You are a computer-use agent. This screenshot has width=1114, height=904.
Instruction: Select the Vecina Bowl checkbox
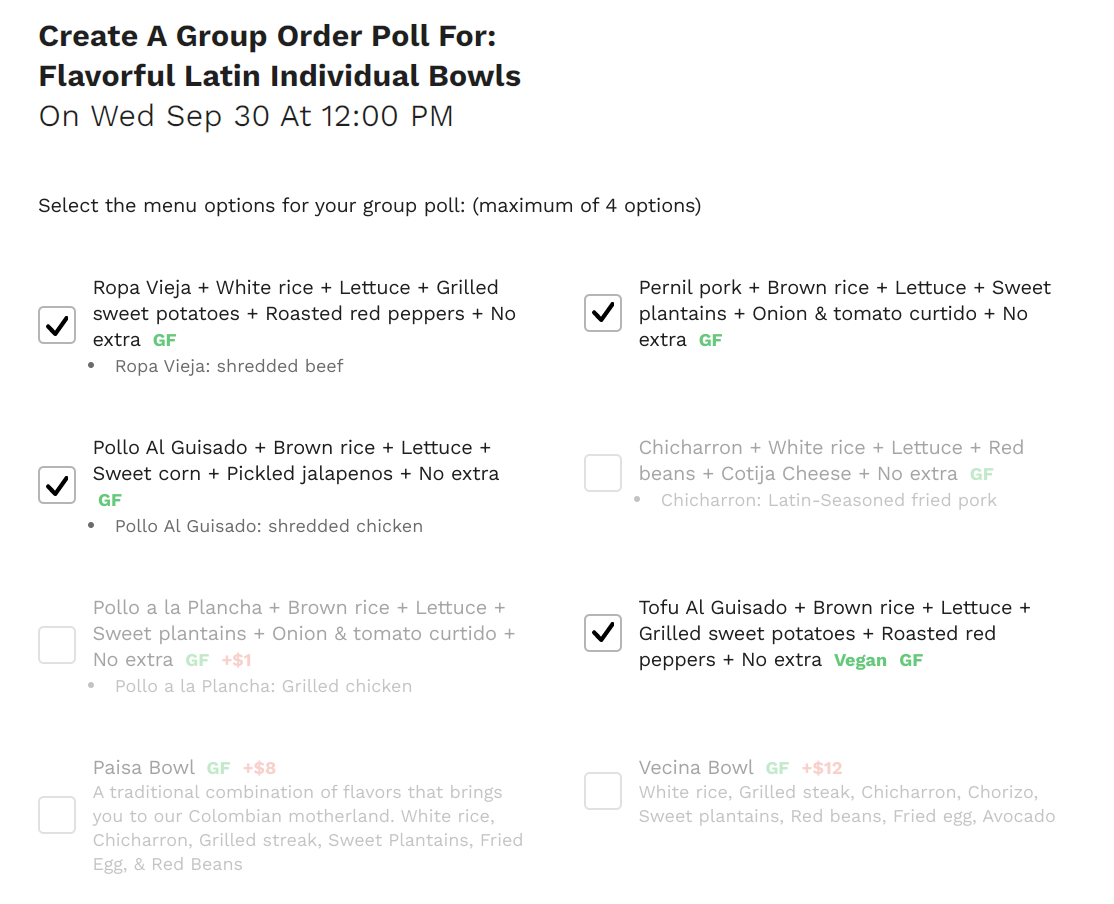(x=603, y=791)
